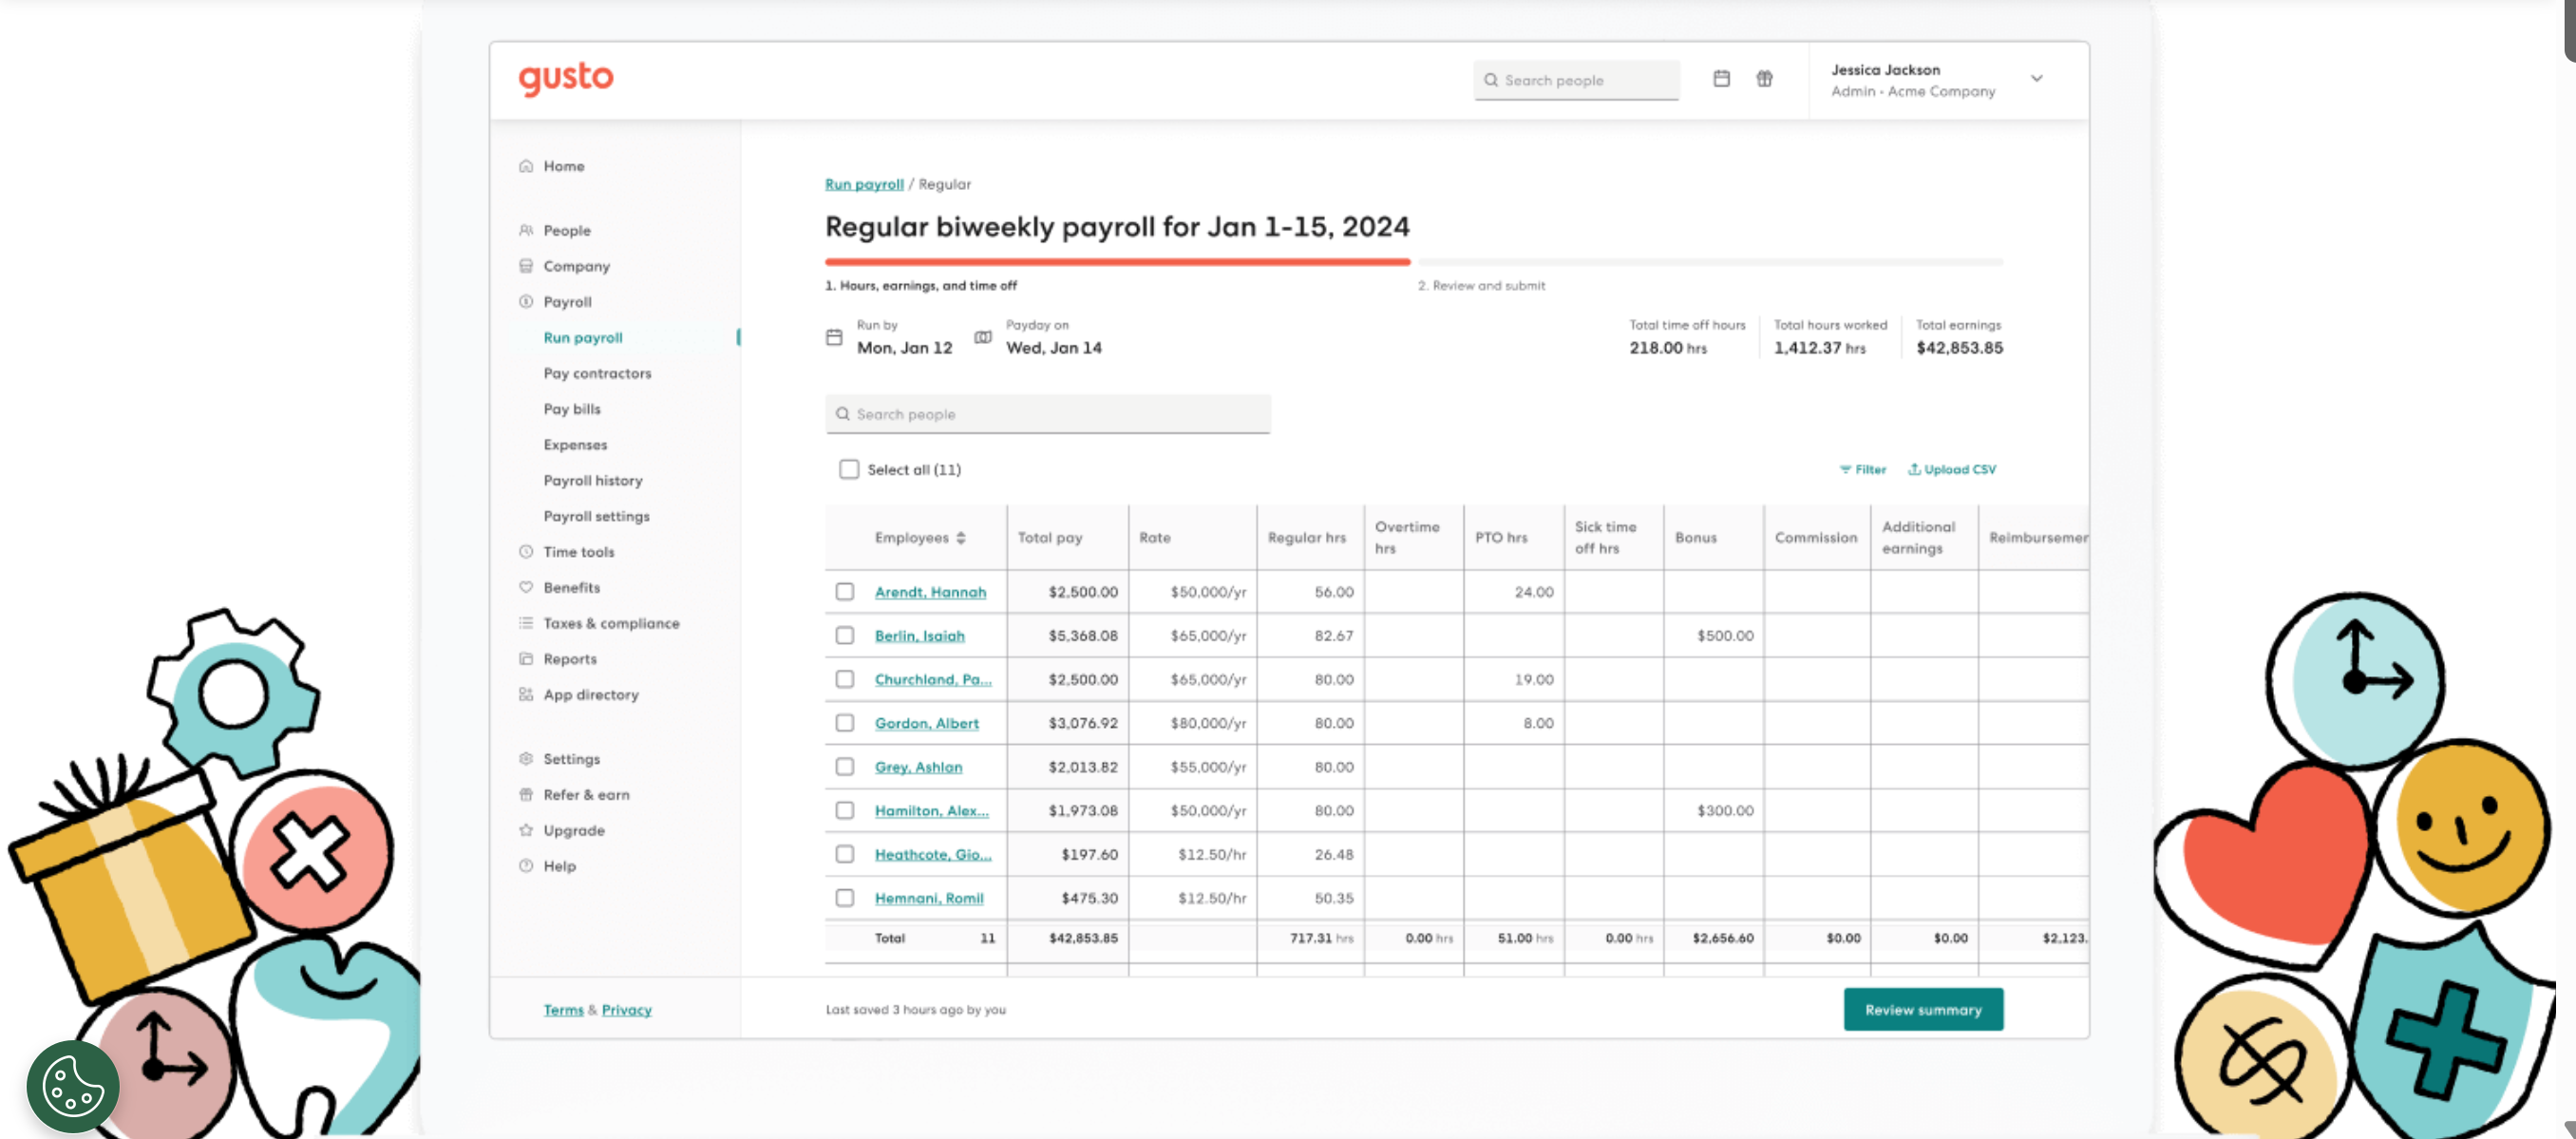2576x1139 pixels.
Task: Click the Upload CSV icon
Action: coord(1914,469)
